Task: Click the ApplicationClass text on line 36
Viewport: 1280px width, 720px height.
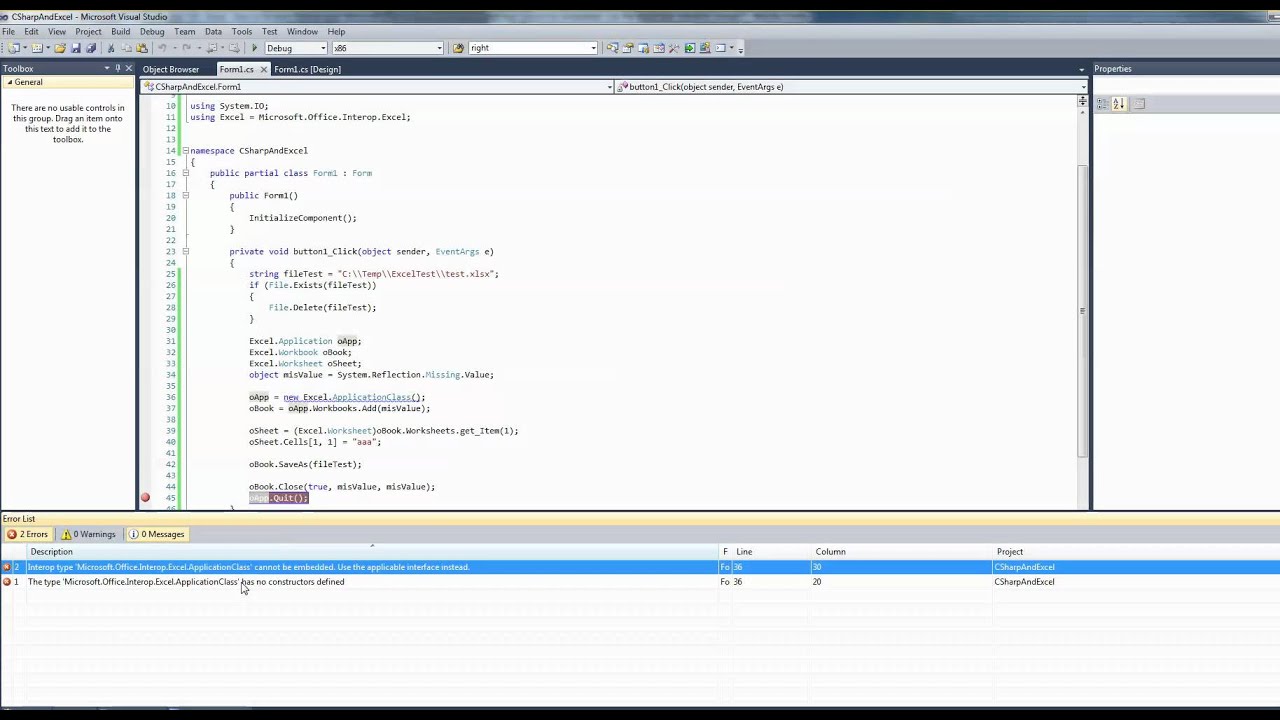Action: click(371, 397)
